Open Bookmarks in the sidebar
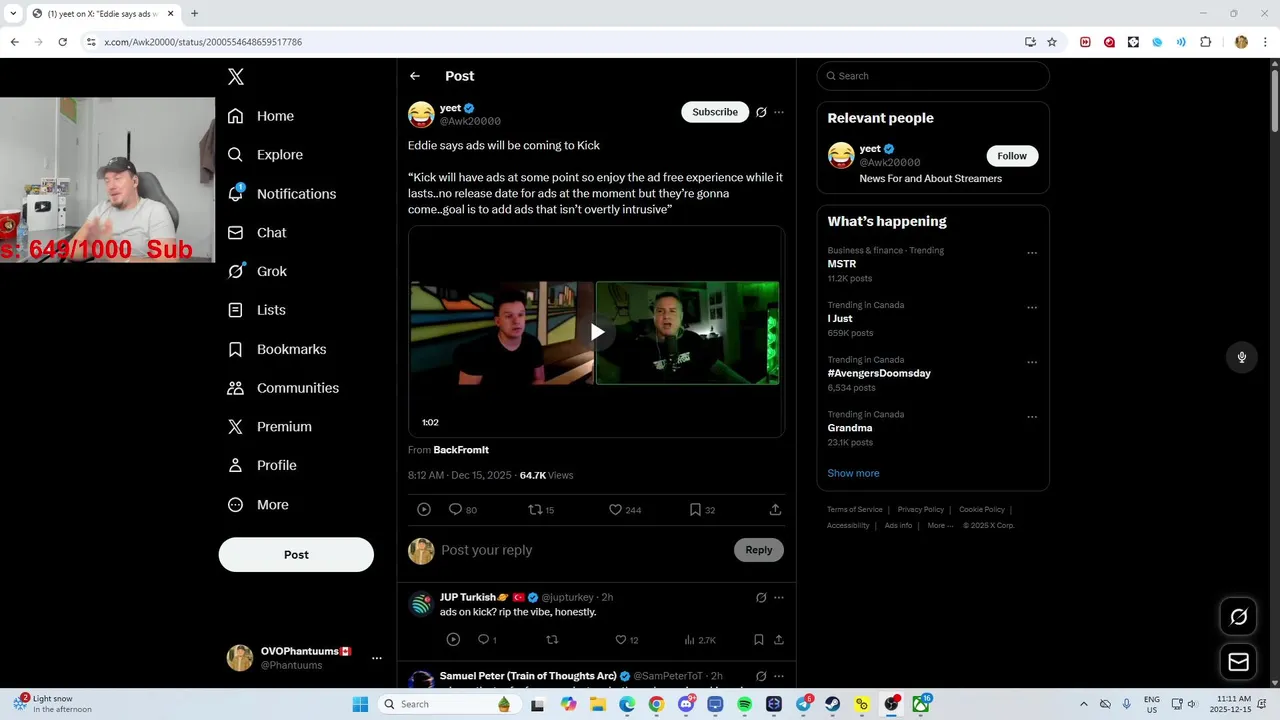 [x=277, y=349]
